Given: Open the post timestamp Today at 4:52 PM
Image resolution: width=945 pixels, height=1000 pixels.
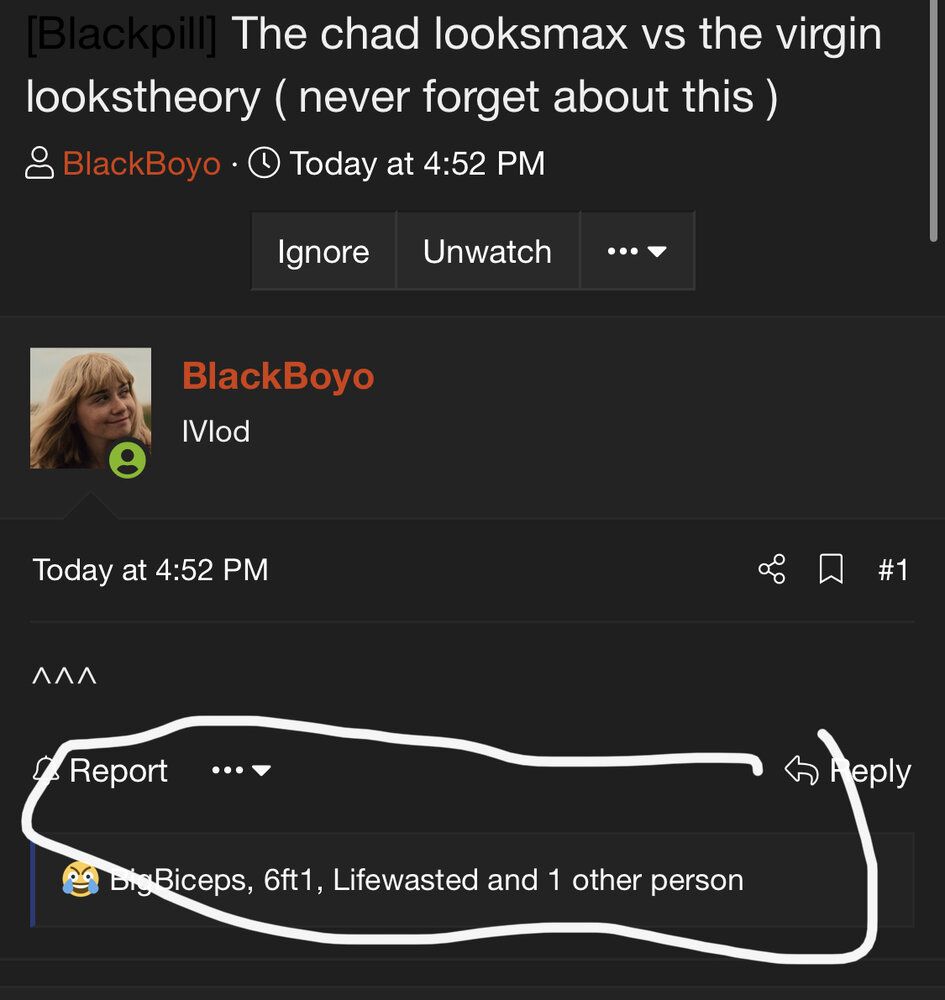Looking at the screenshot, I should point(150,570).
